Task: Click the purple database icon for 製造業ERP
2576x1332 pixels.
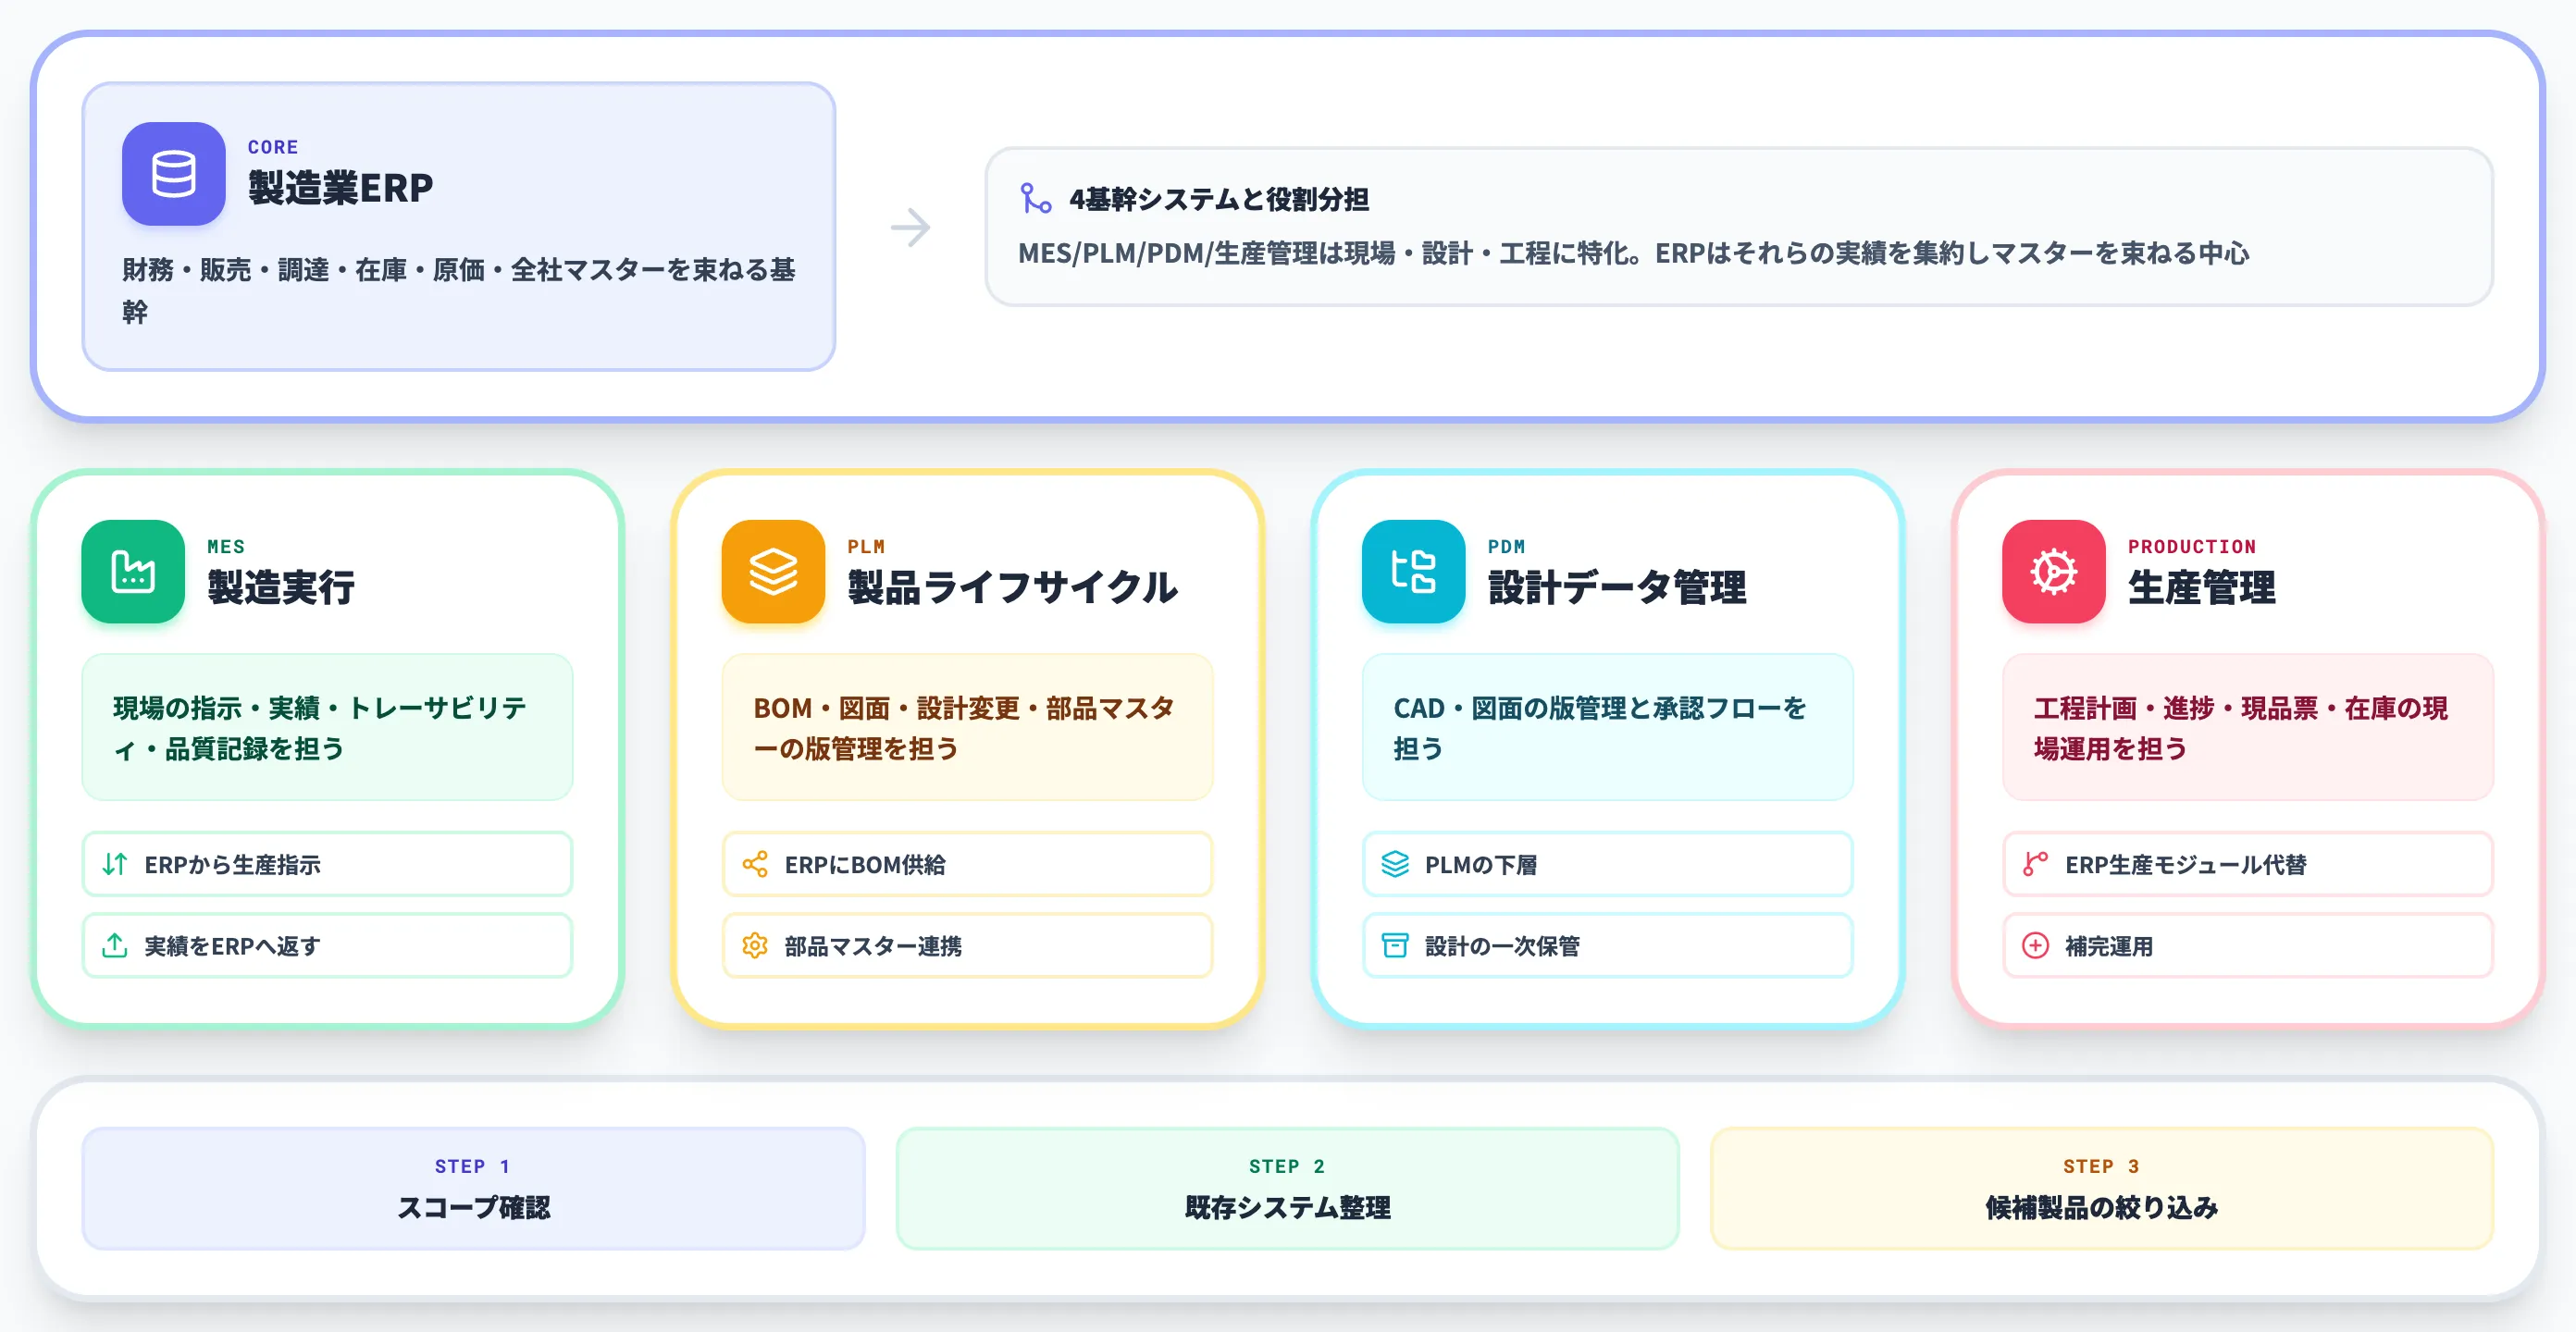Action: 173,174
